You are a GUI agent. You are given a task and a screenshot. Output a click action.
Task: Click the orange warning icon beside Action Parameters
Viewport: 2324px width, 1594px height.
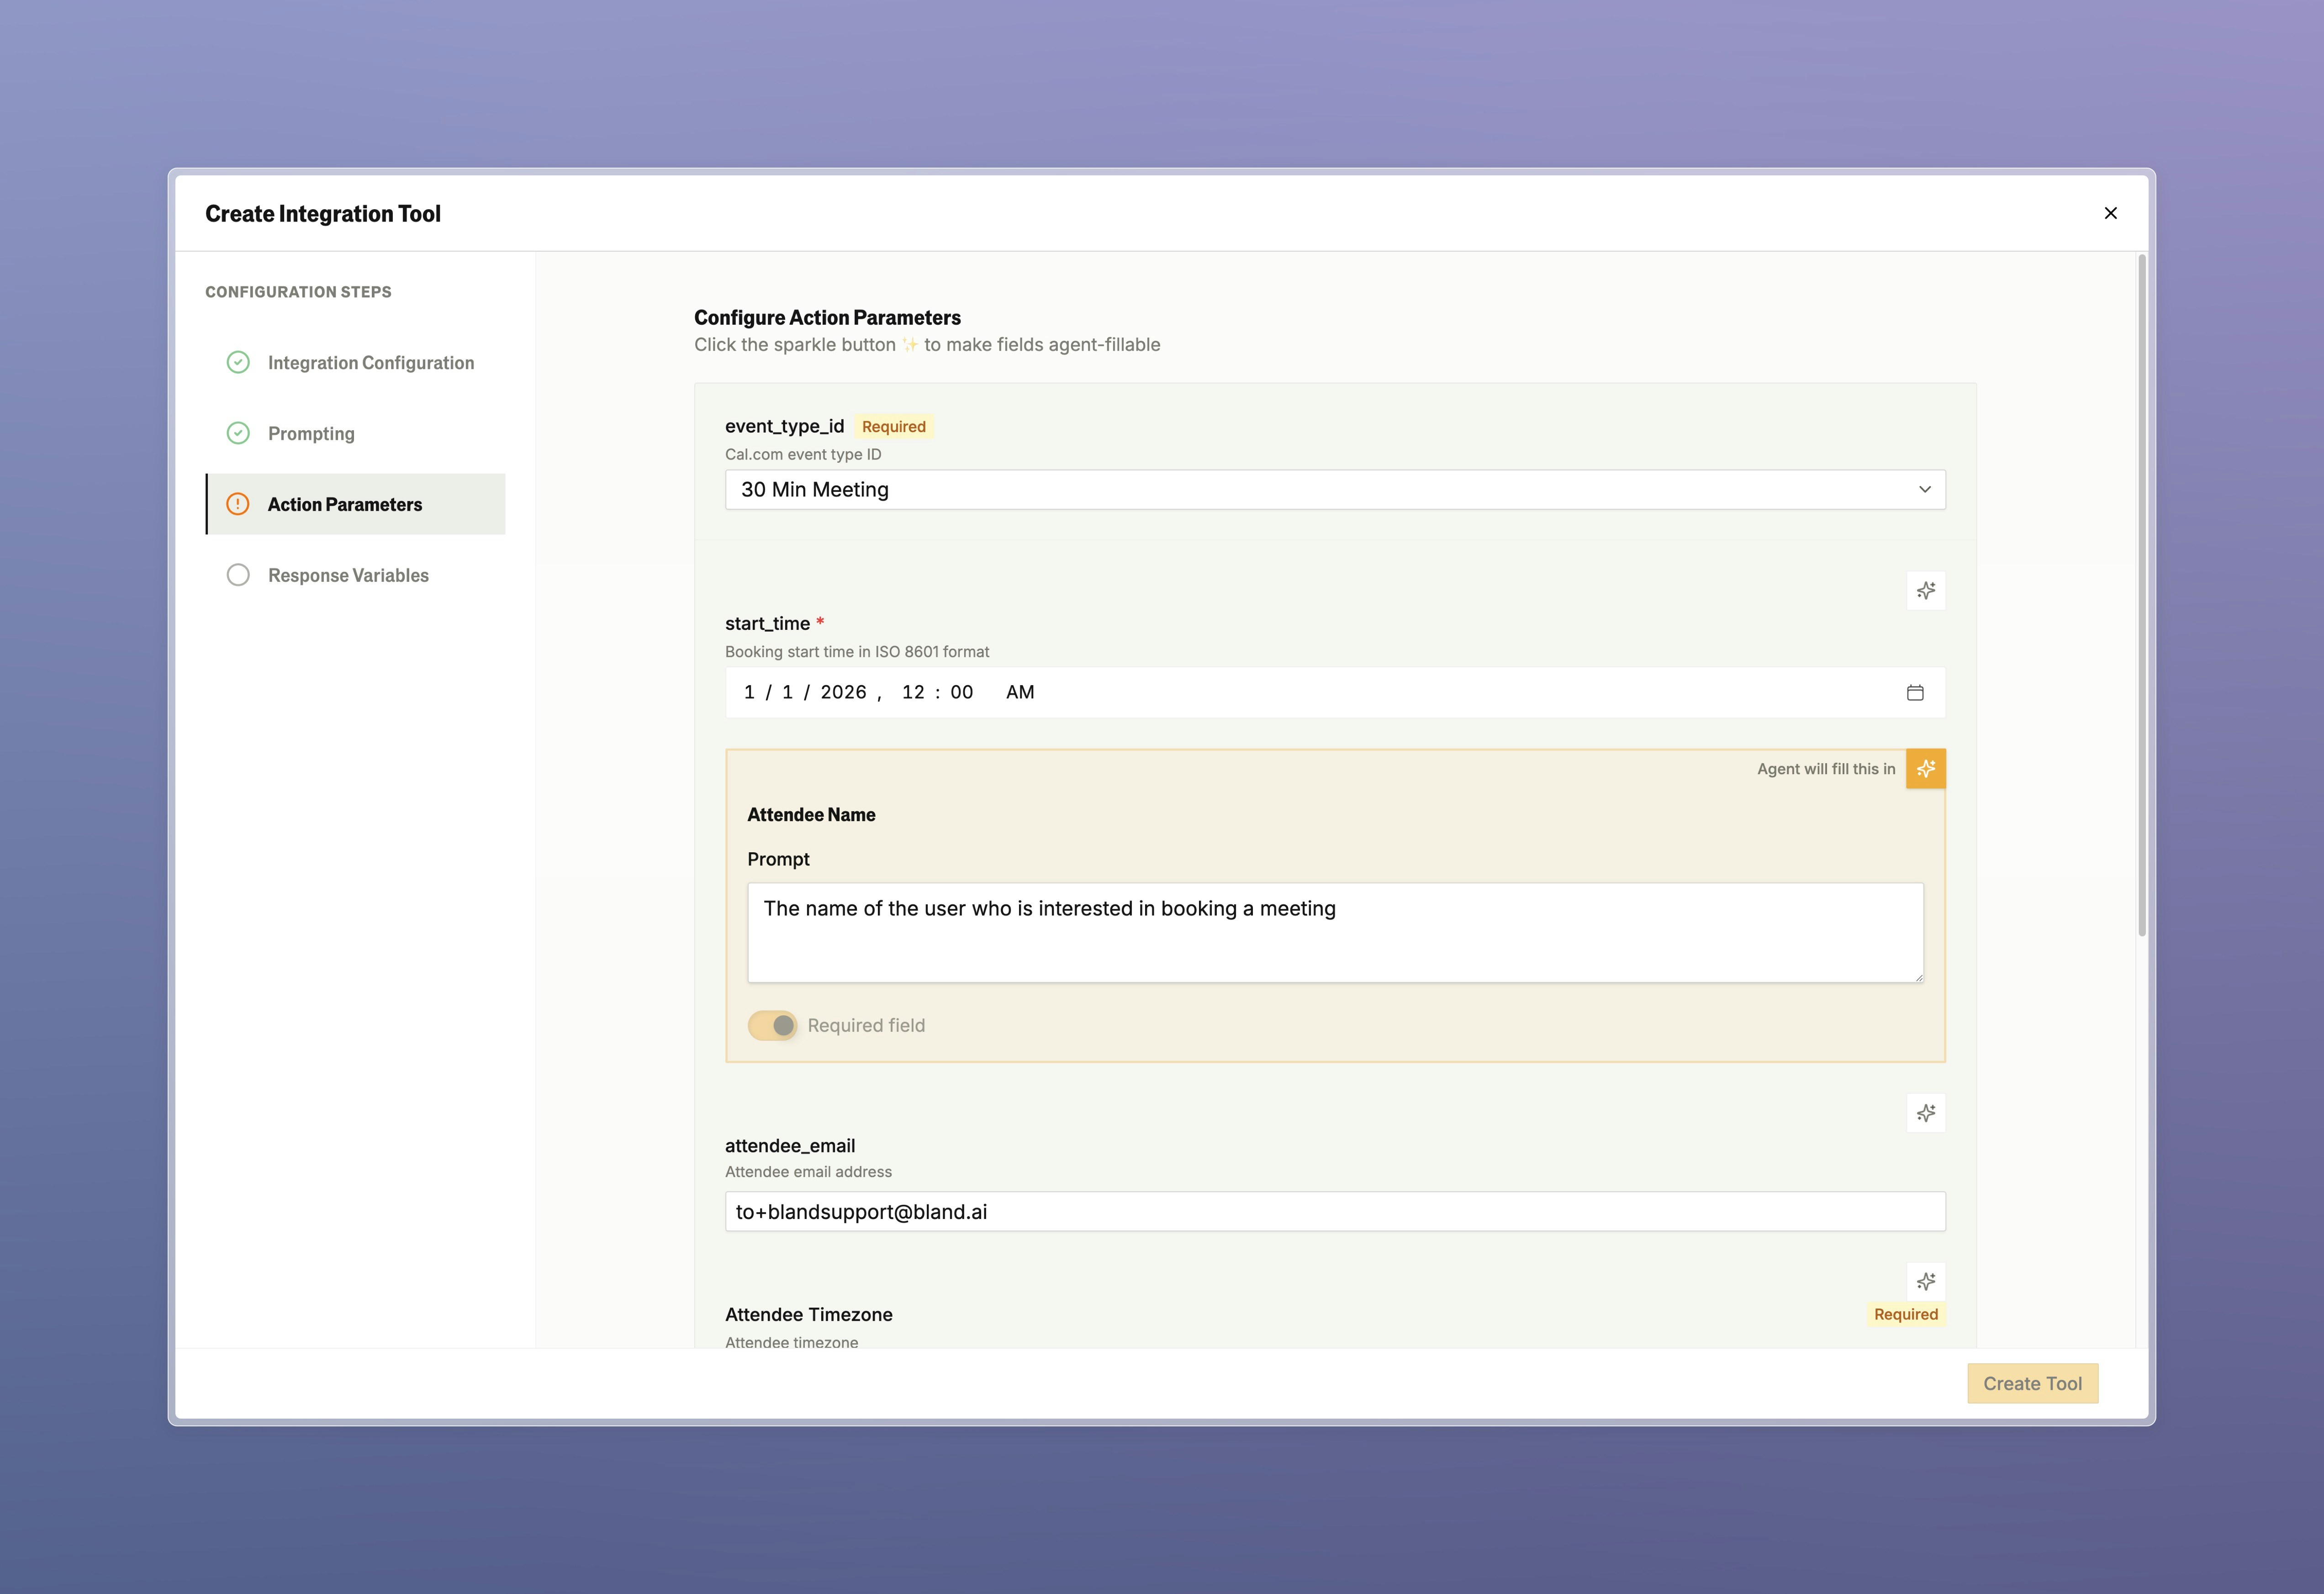pos(238,504)
